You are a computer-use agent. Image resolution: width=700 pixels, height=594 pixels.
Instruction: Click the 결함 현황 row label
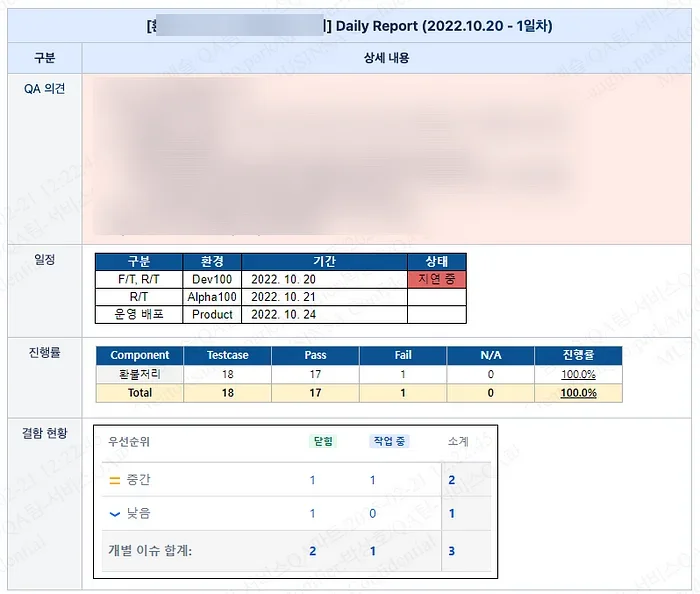click(45, 433)
